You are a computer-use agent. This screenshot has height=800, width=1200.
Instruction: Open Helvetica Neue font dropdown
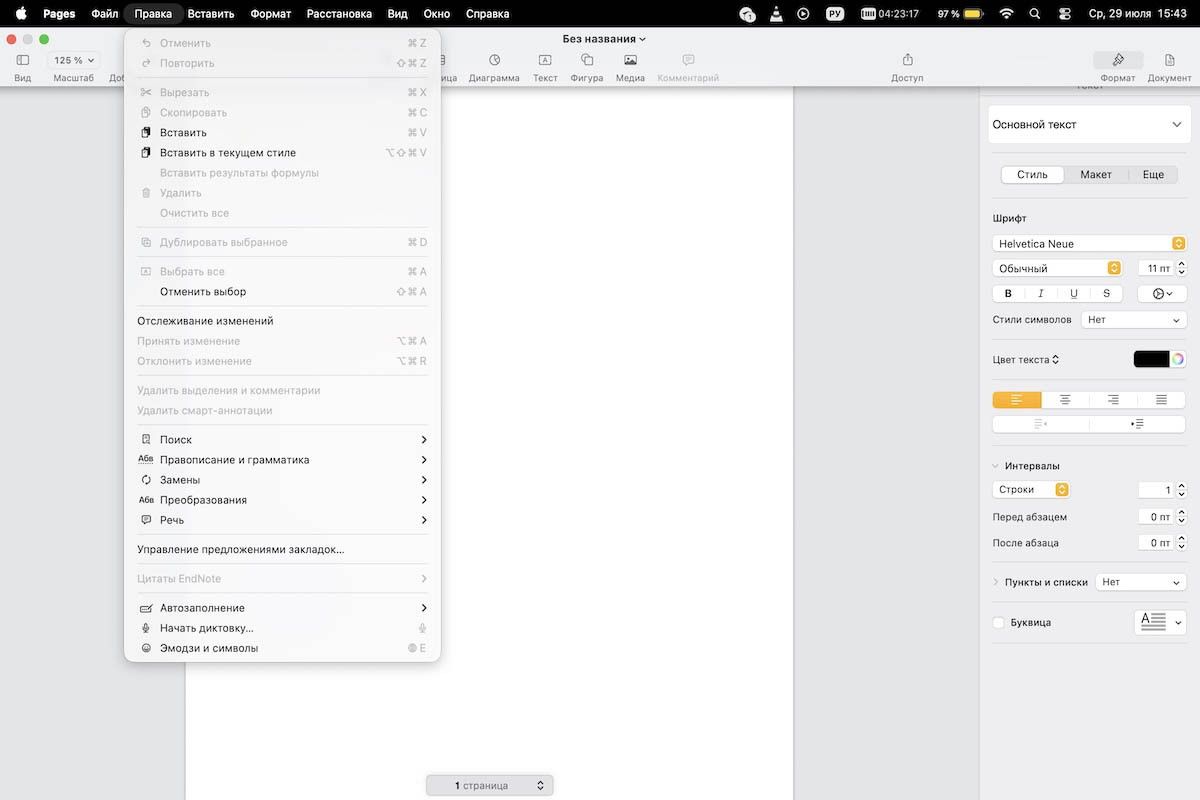click(1089, 244)
